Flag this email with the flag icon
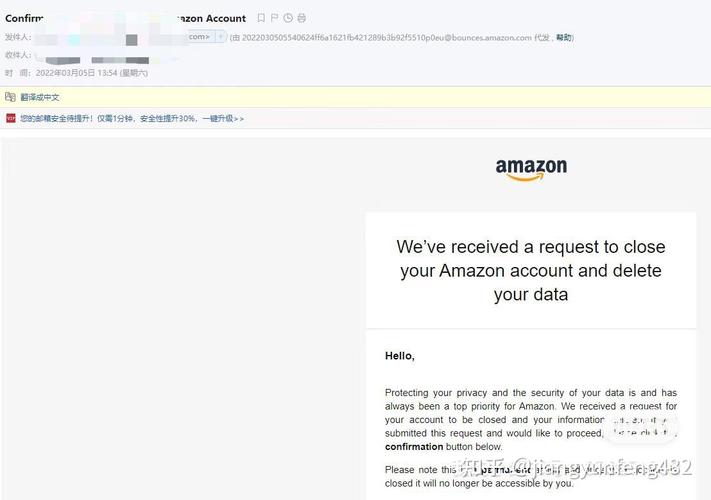 (274, 18)
